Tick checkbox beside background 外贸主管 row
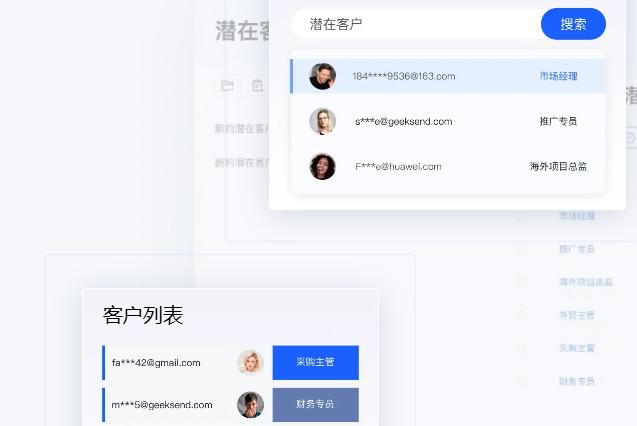Viewport: 637px width, 426px height. click(x=521, y=315)
